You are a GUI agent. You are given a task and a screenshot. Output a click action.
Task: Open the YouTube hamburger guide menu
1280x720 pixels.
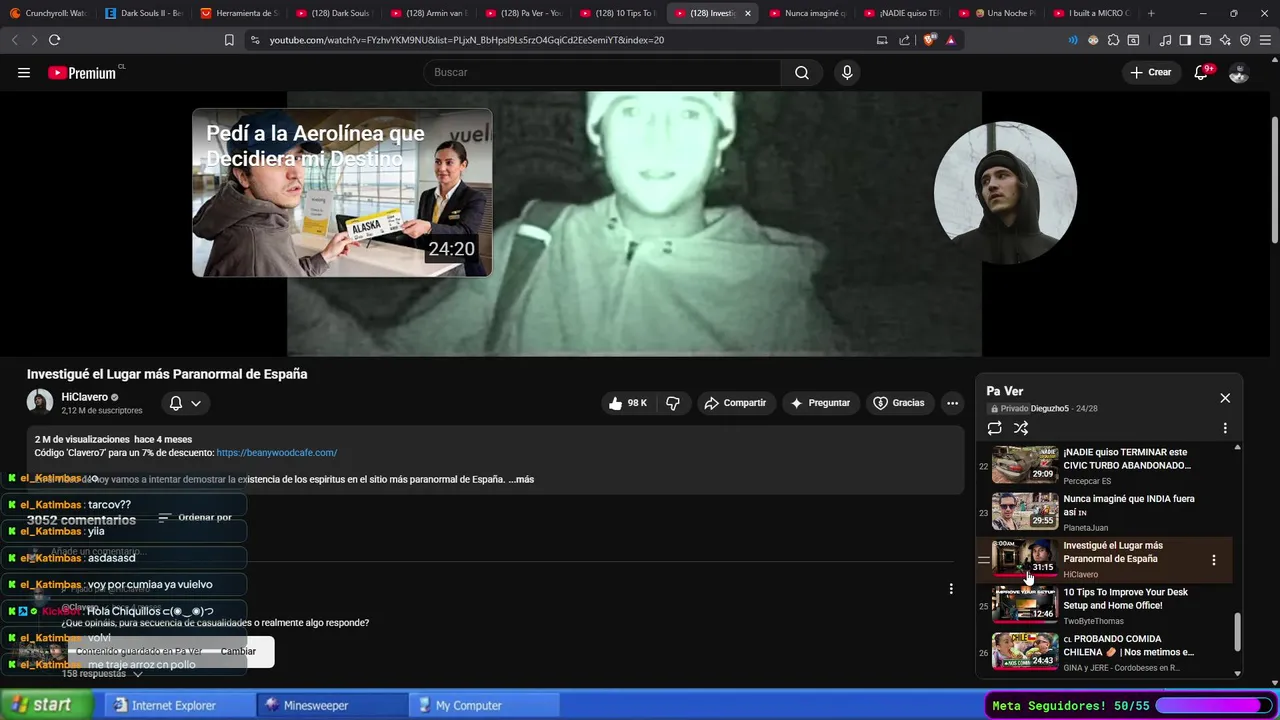point(24,72)
